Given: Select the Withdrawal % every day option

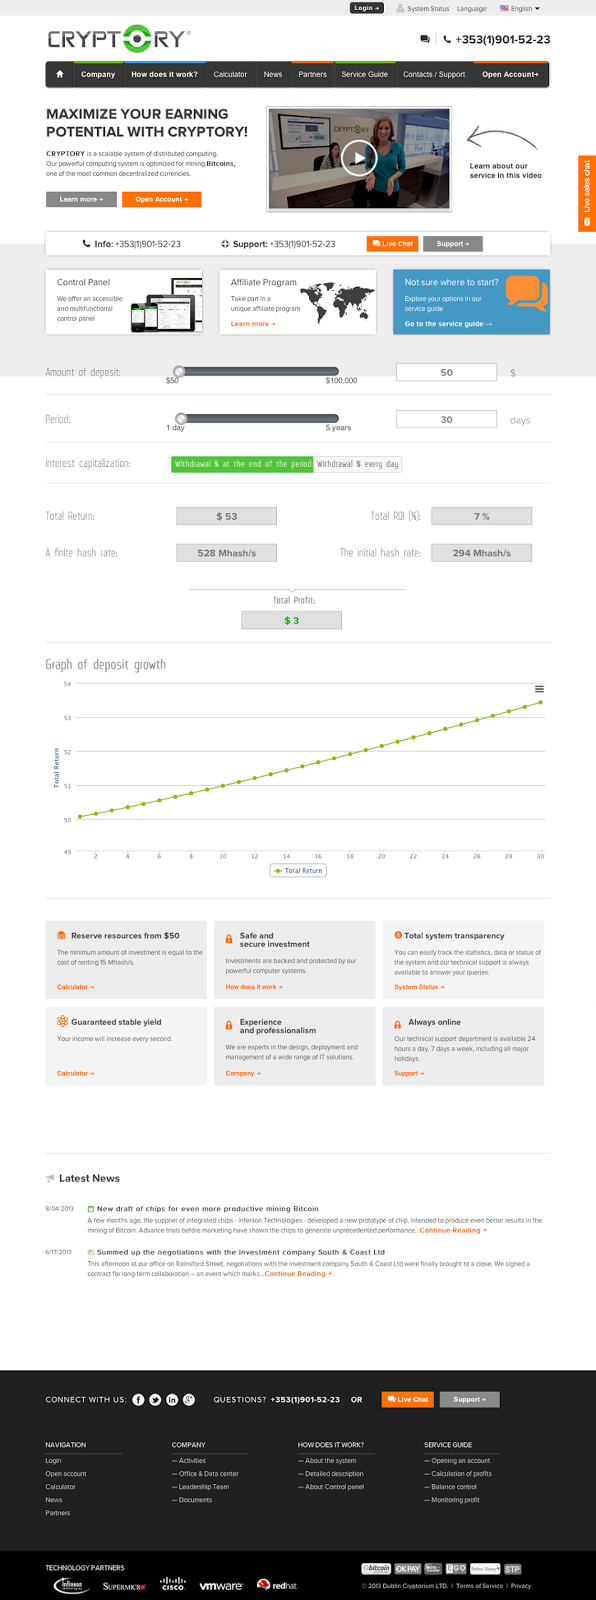Looking at the screenshot, I should [358, 464].
